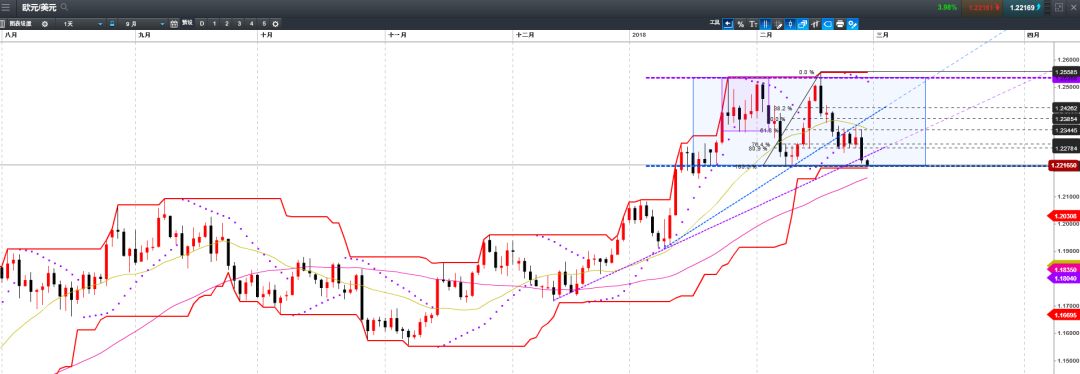The height and width of the screenshot is (374, 1080).
Task: Select the pencil drawing tool
Action: pyautogui.click(x=778, y=24)
